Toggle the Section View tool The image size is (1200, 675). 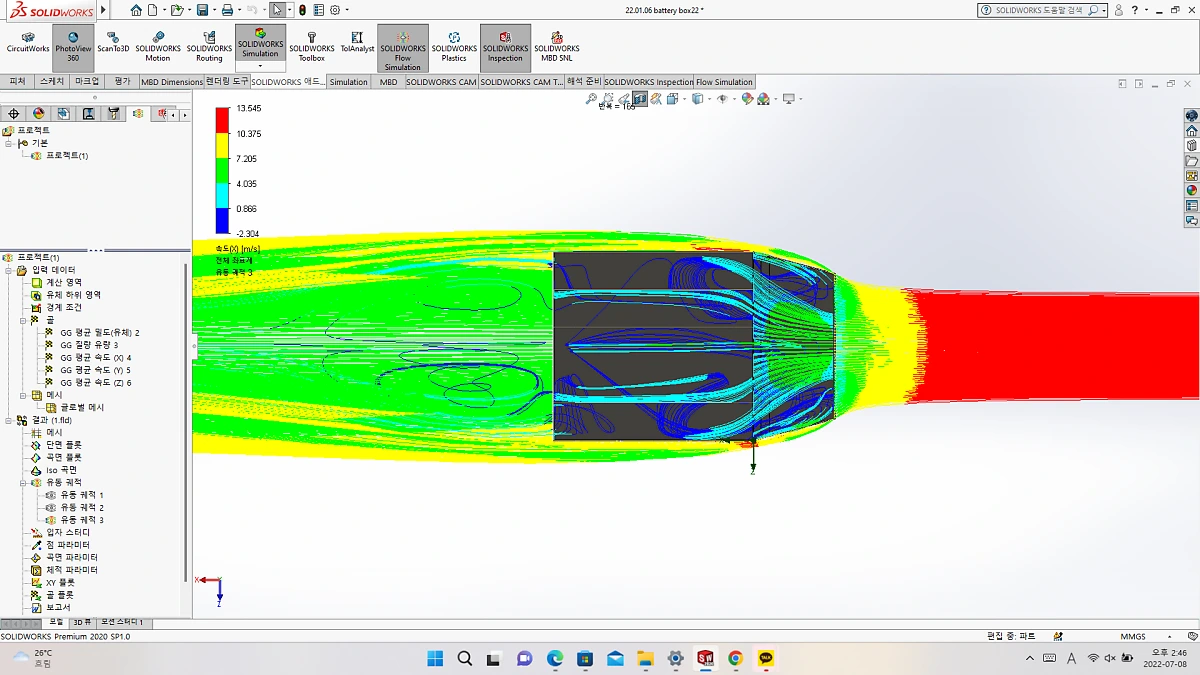(x=640, y=99)
